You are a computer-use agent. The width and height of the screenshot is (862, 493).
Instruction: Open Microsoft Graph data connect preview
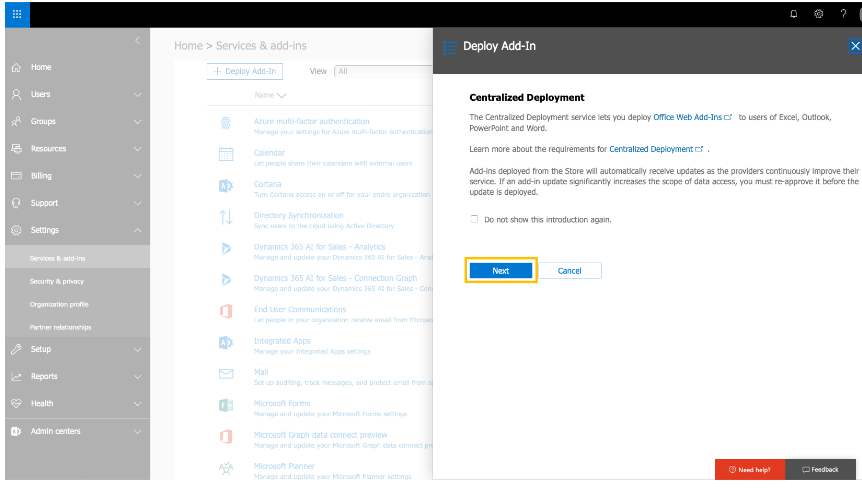point(321,435)
